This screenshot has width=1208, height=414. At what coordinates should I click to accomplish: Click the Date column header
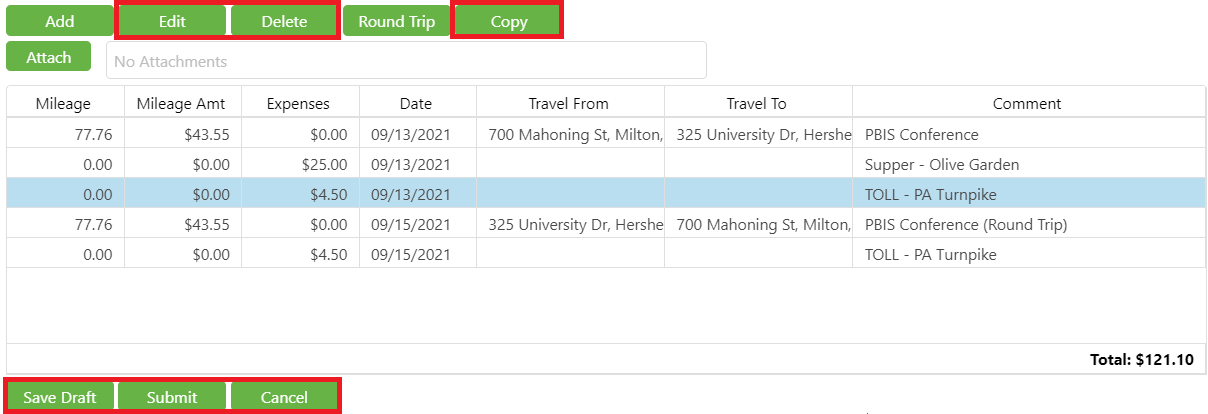[x=416, y=103]
